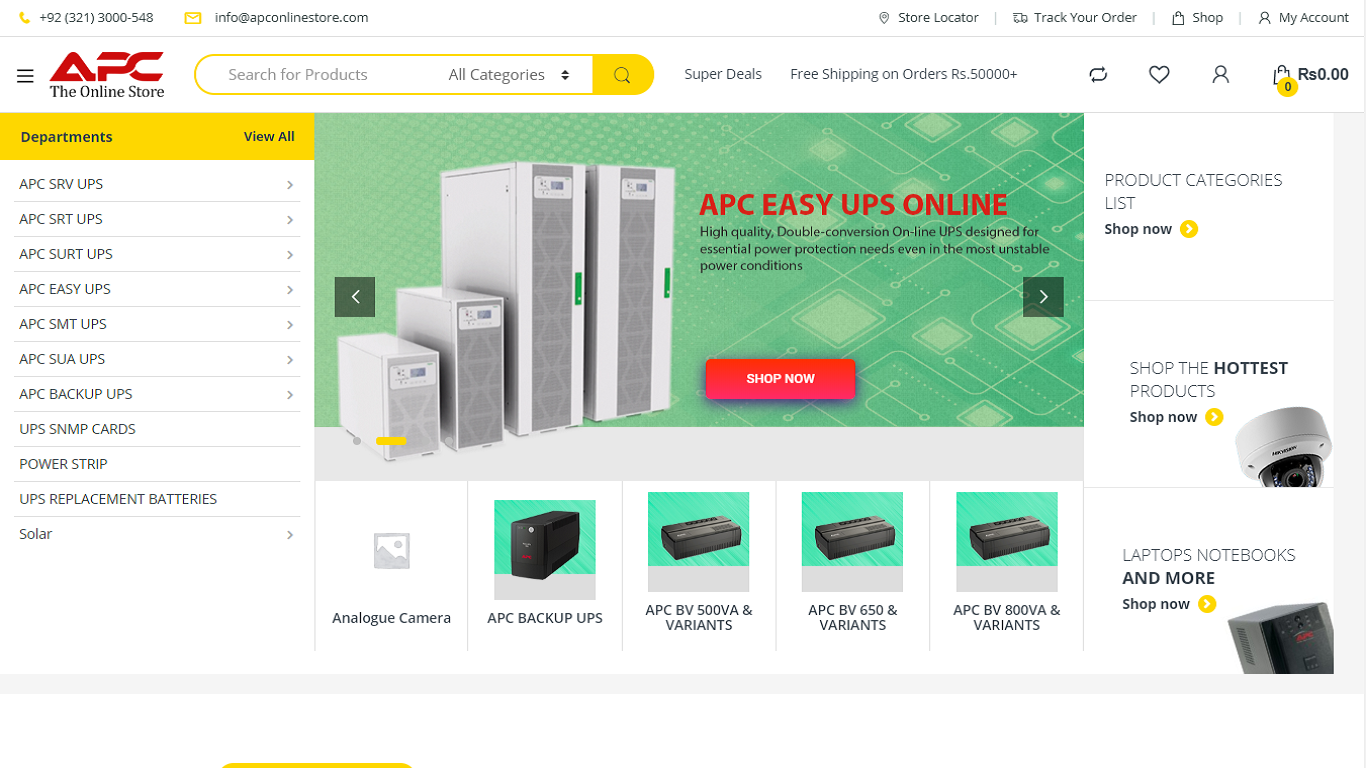This screenshot has width=1366, height=768.
Task: Open the All Categories dropdown
Action: click(x=508, y=75)
